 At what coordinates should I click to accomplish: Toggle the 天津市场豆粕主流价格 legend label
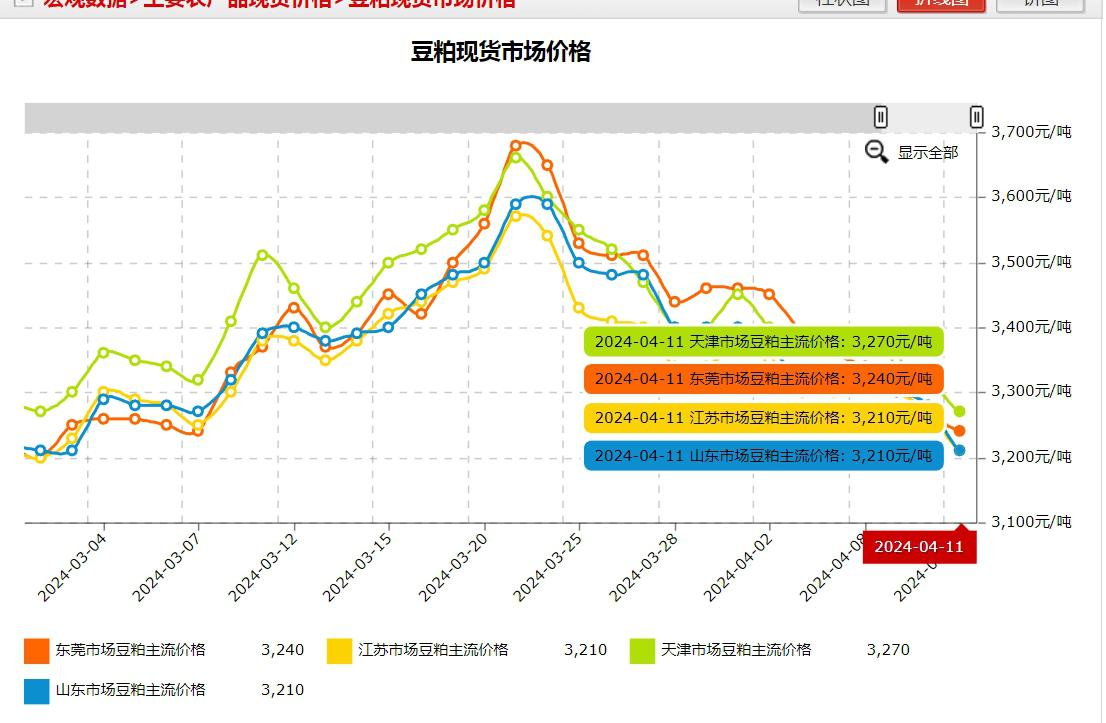coord(736,650)
